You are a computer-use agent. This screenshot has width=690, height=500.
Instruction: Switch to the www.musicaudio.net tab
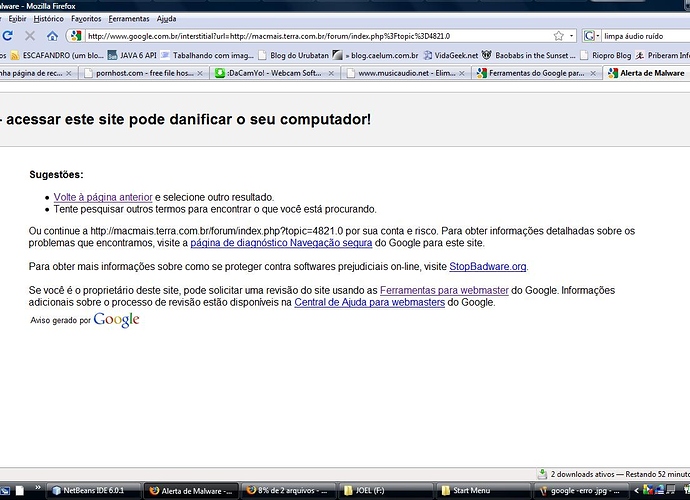click(406, 73)
